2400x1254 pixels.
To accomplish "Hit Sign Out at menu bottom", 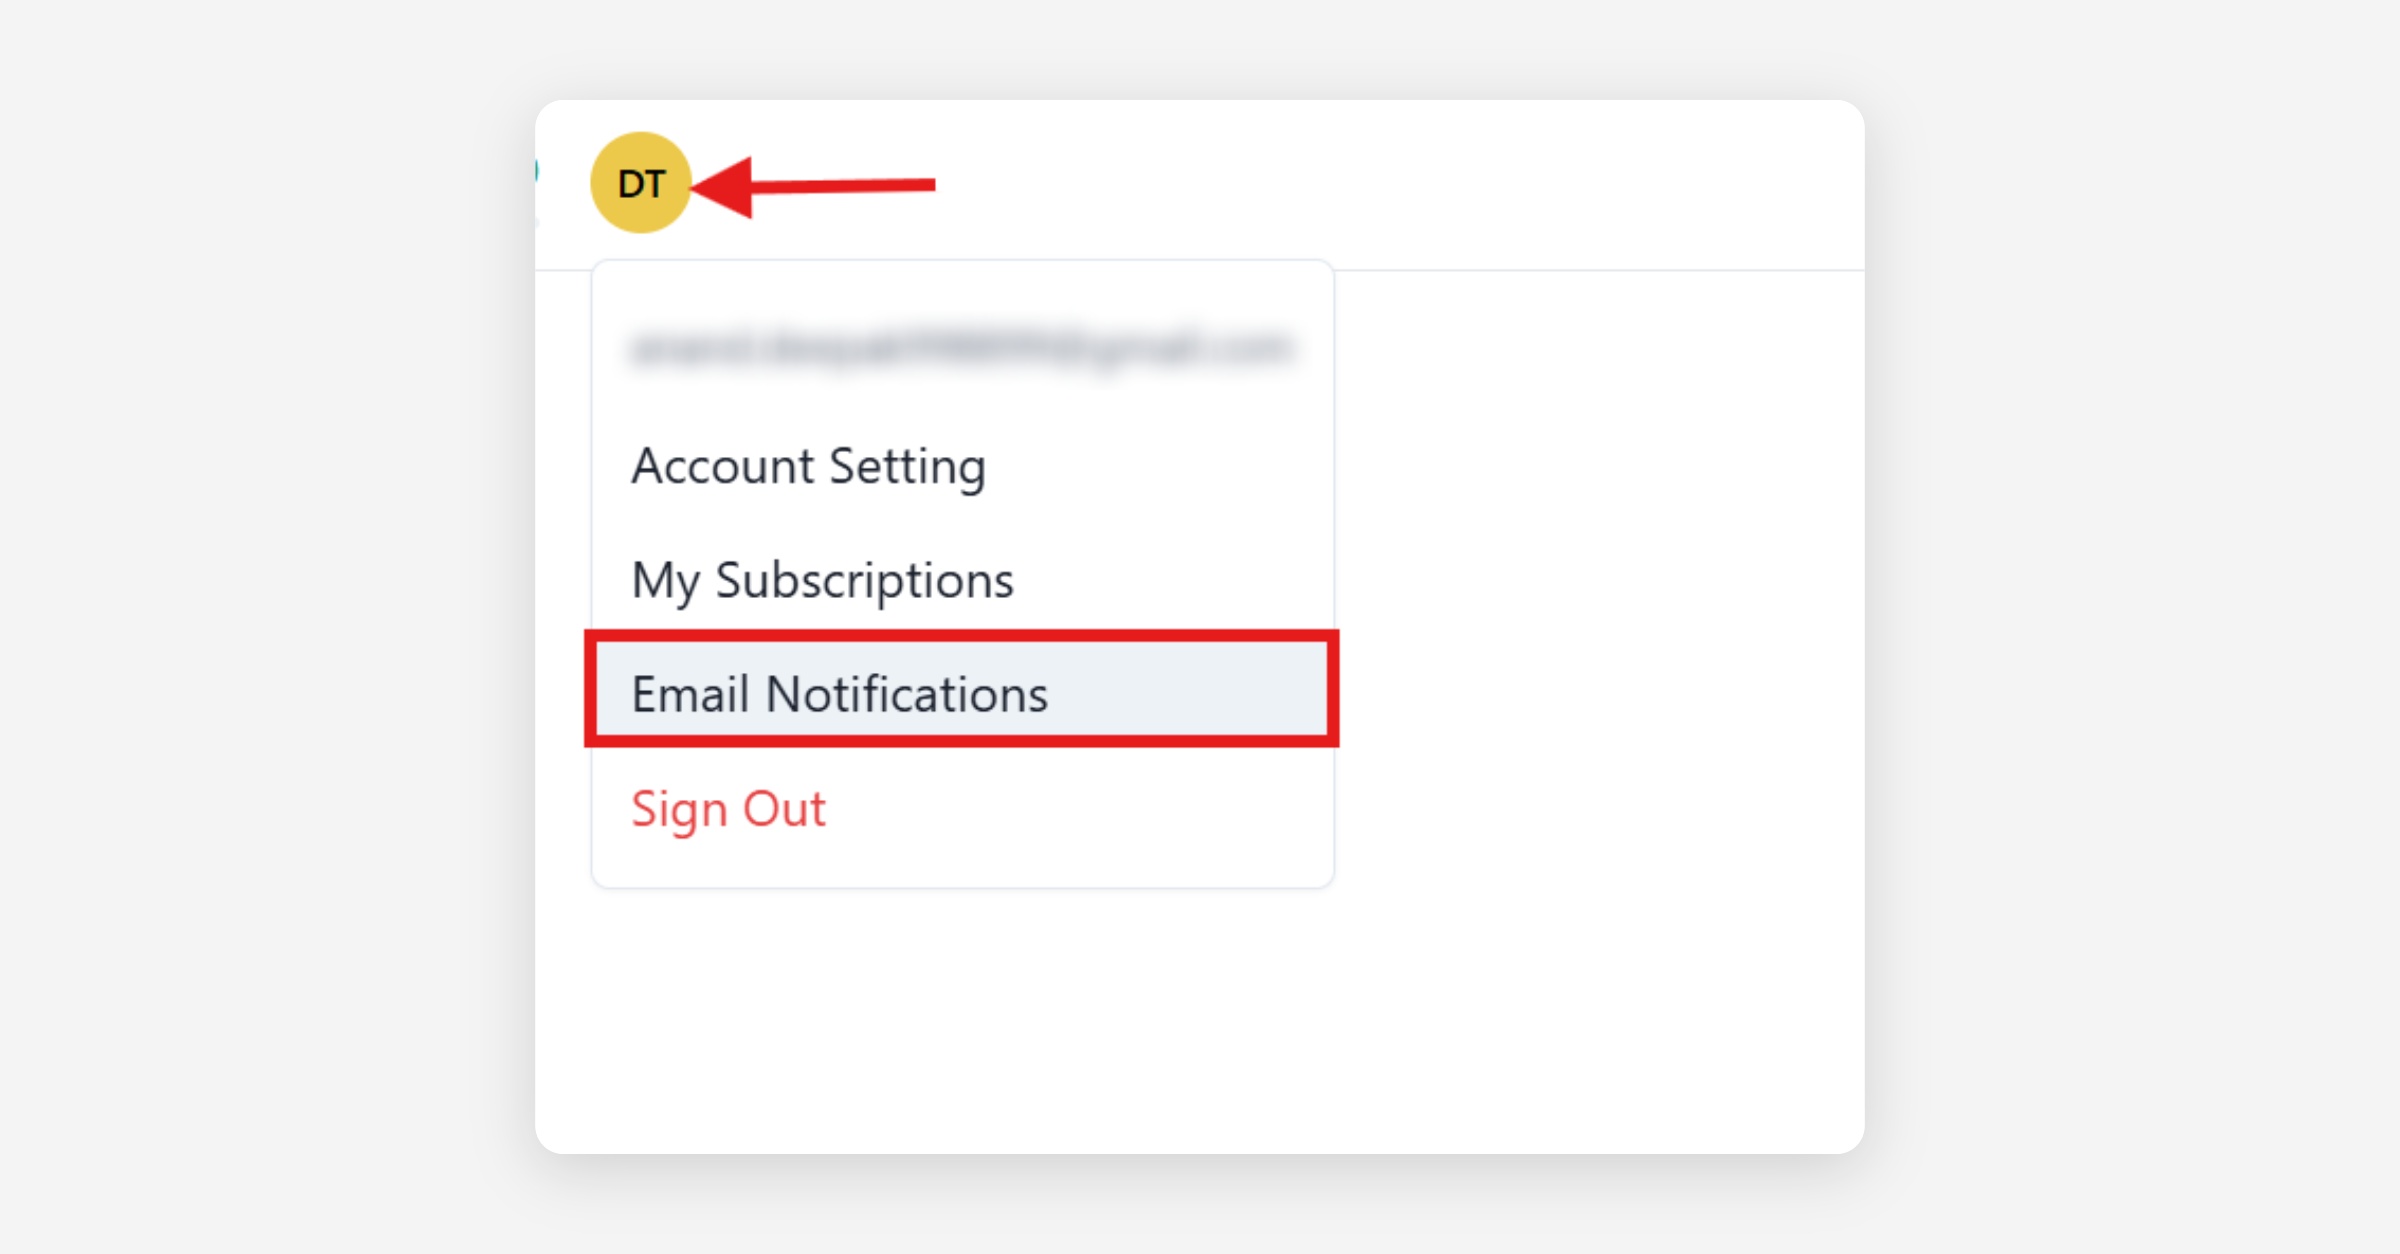I will pos(728,808).
